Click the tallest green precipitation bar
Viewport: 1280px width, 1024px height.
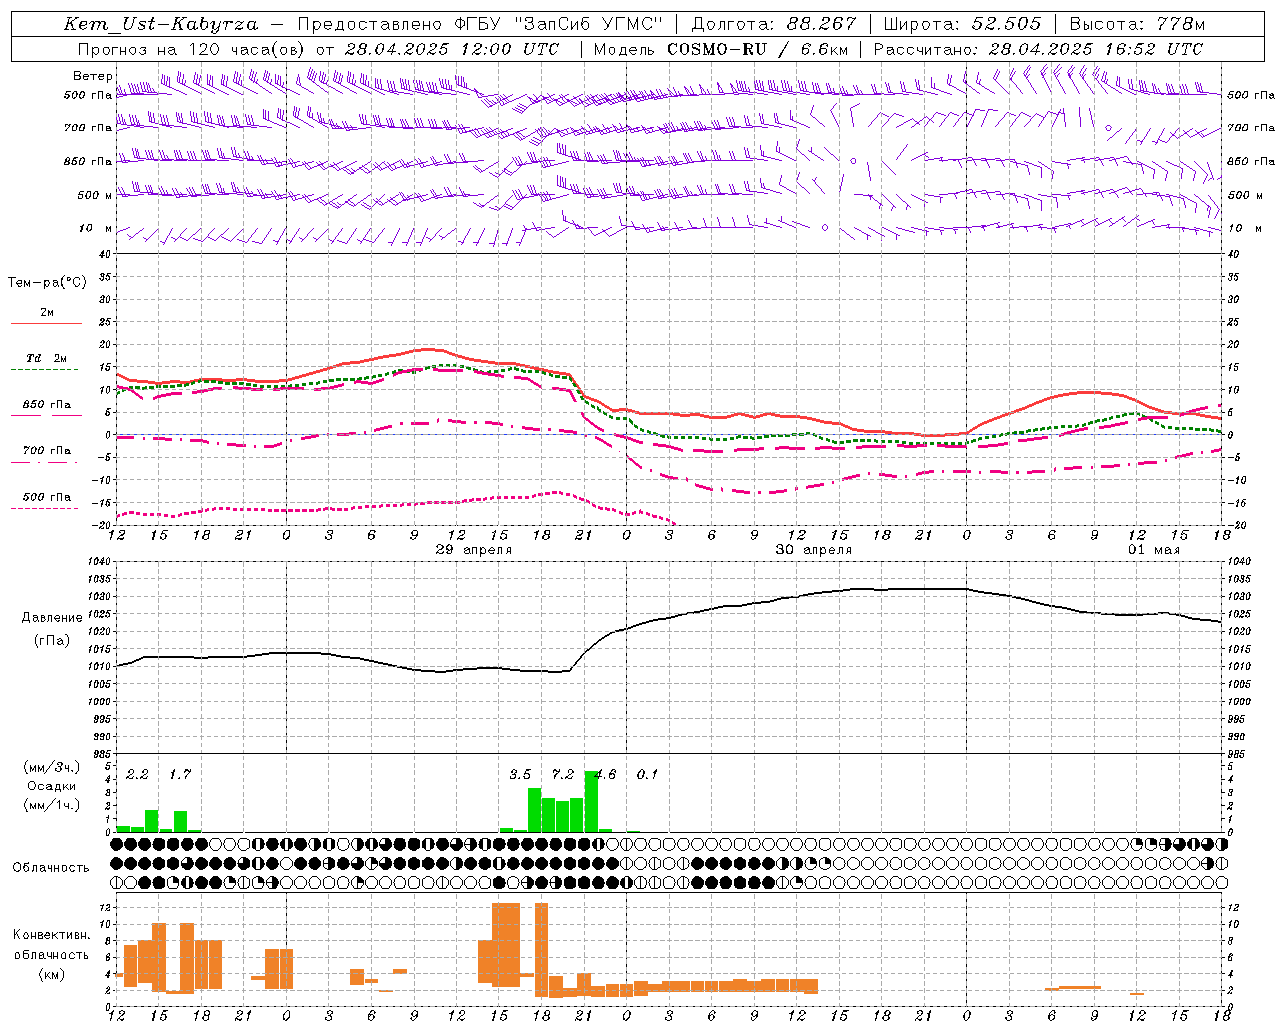click(591, 801)
